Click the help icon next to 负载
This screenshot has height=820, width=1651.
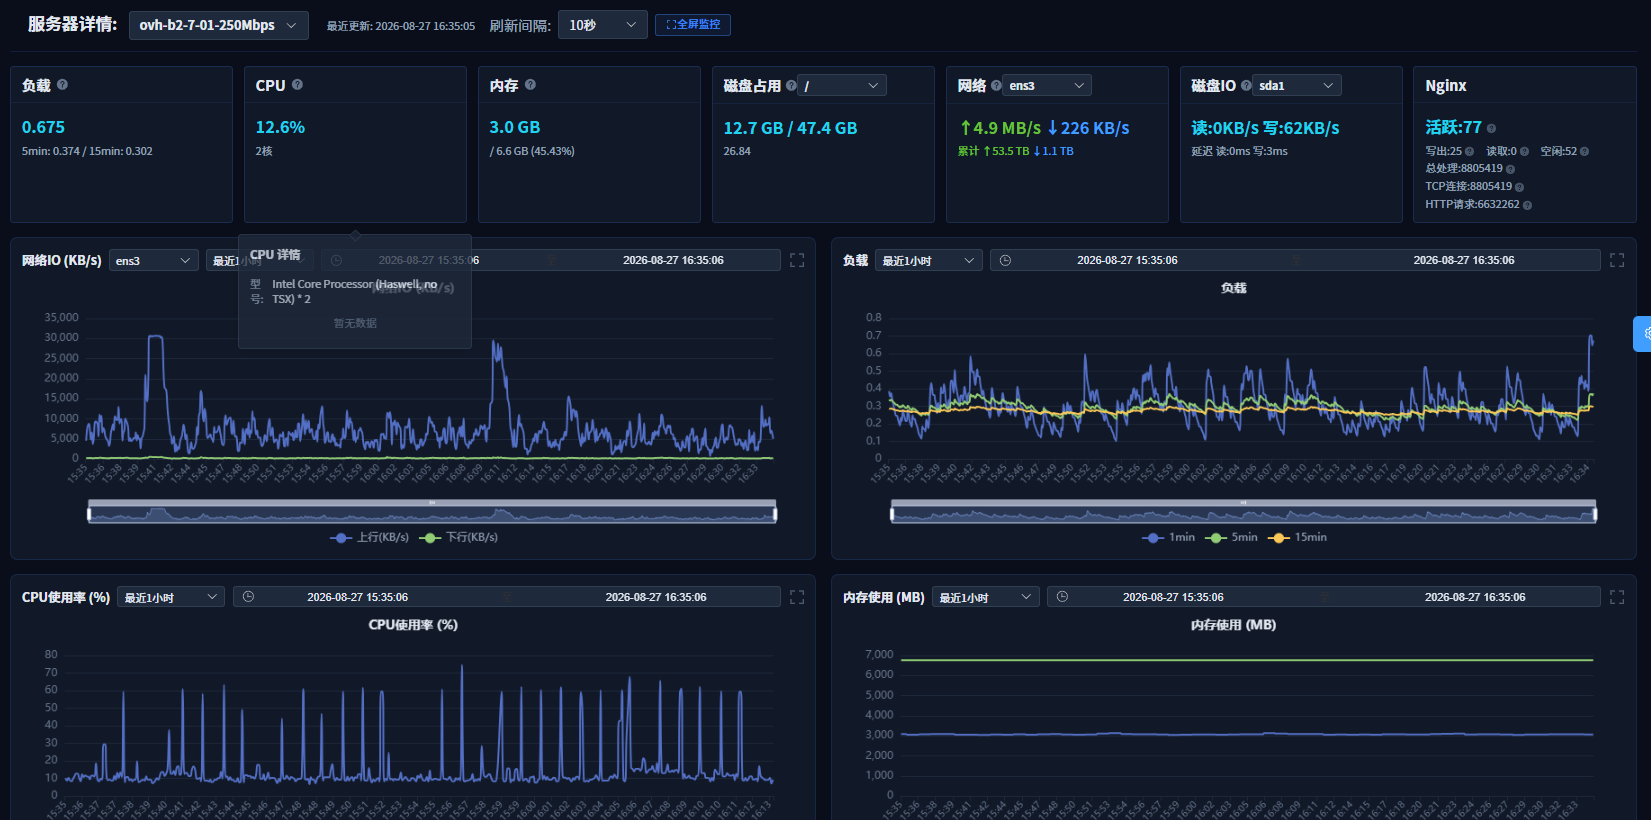(62, 85)
